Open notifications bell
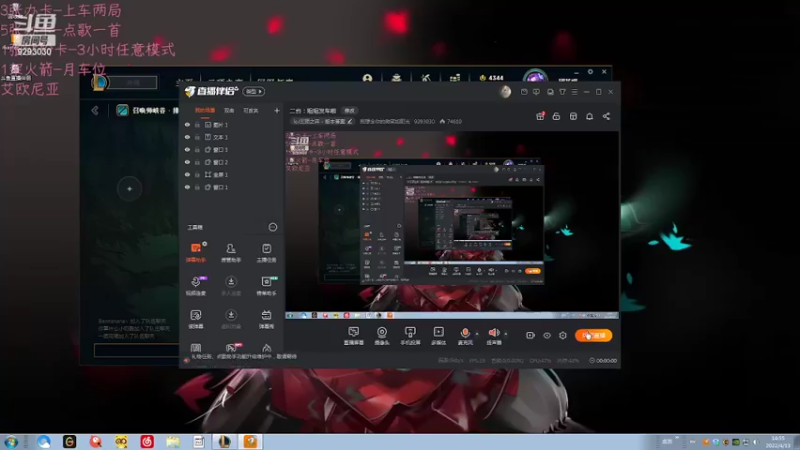The image size is (800, 450). point(589,116)
